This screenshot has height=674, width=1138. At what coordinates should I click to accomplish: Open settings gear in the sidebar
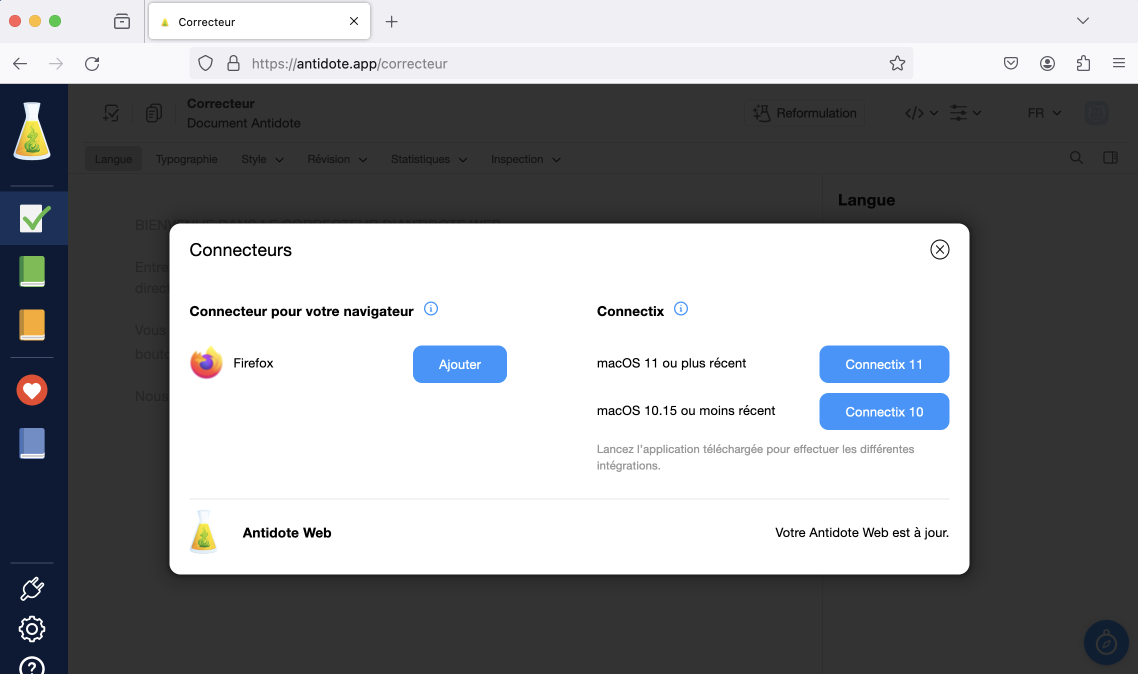(x=32, y=629)
